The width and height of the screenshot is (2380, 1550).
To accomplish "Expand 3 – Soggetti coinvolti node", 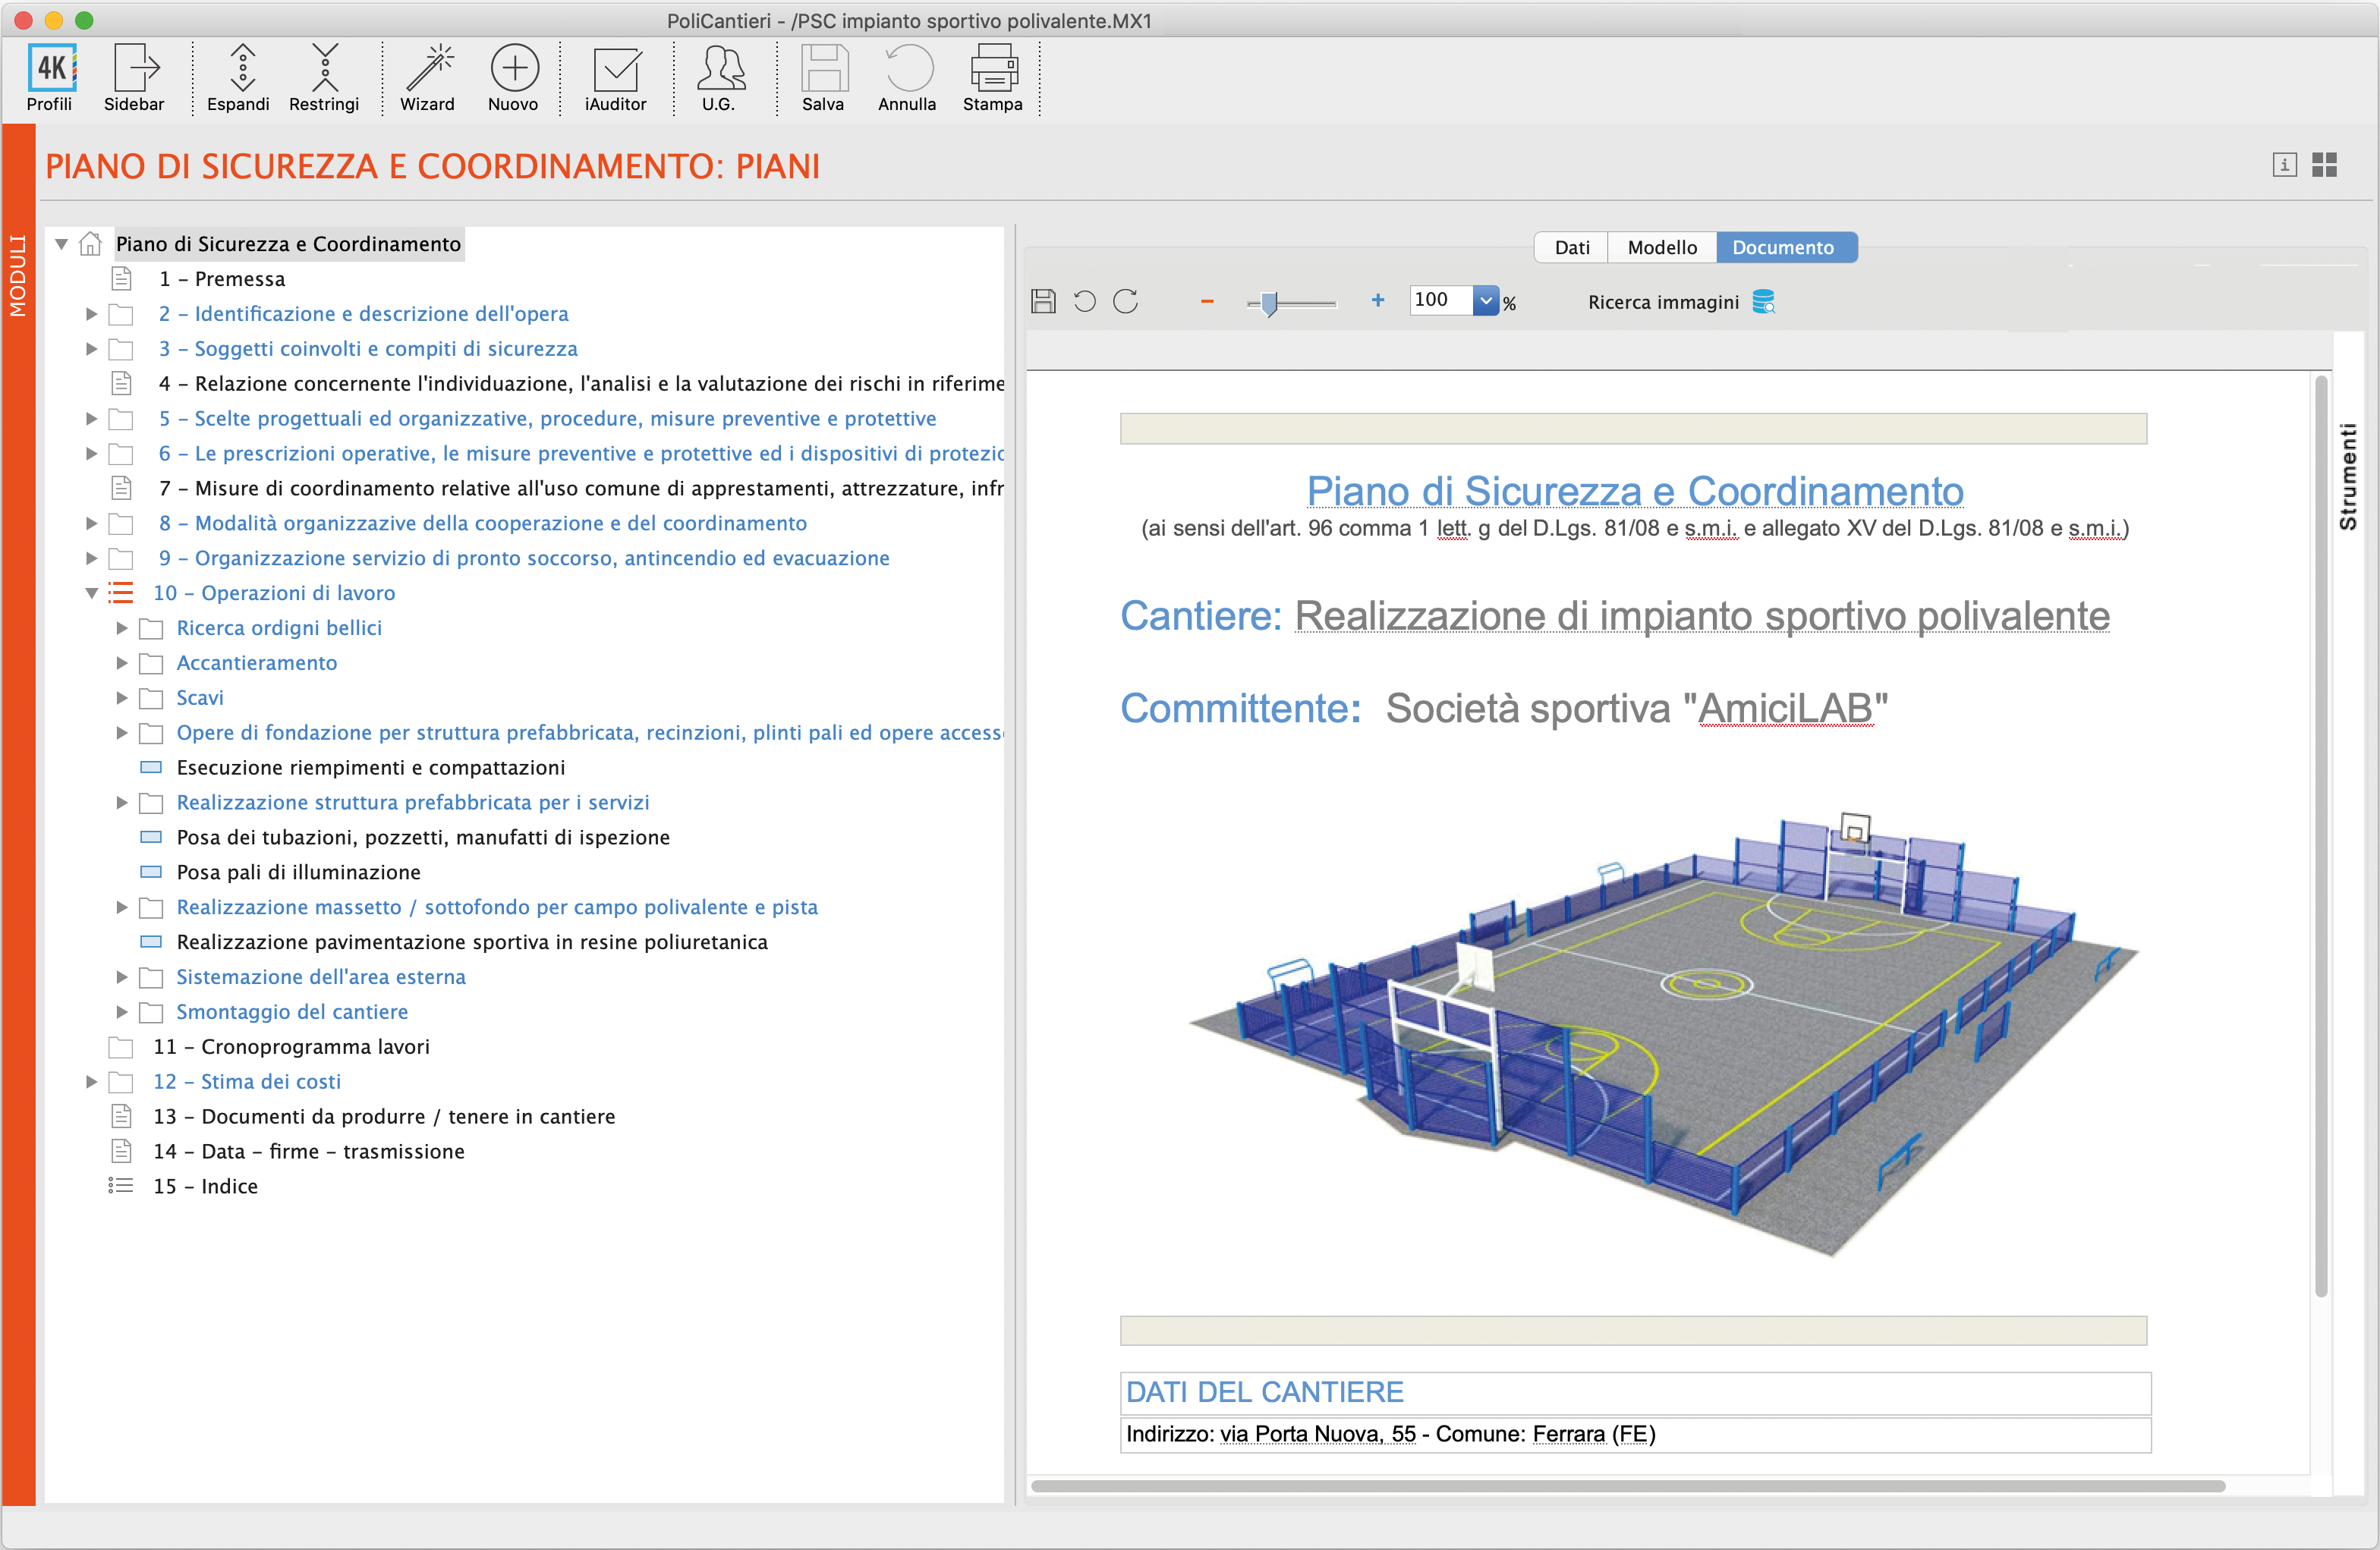I will coord(91,349).
